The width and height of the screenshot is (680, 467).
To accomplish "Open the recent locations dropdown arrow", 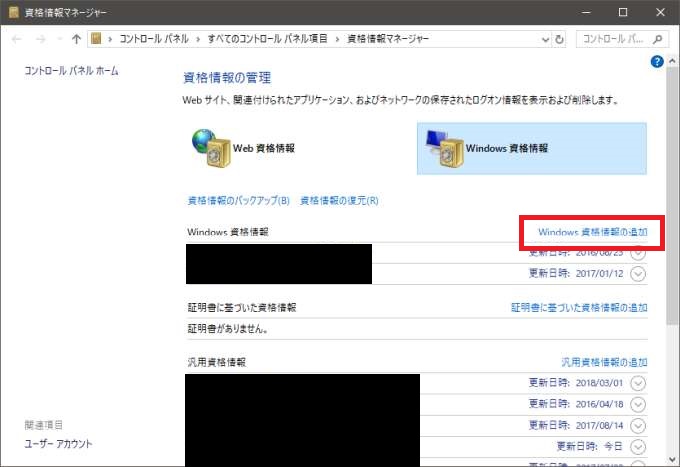I will point(59,39).
